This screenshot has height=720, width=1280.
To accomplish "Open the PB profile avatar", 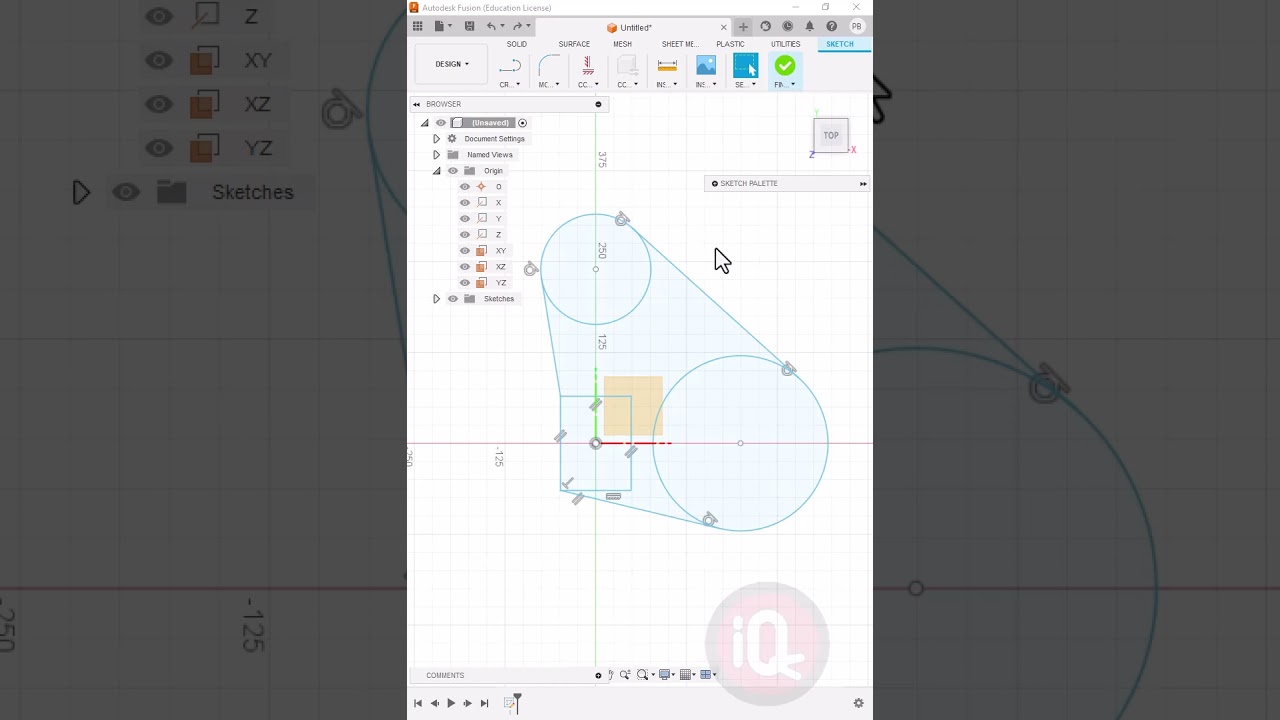I will pos(857,26).
